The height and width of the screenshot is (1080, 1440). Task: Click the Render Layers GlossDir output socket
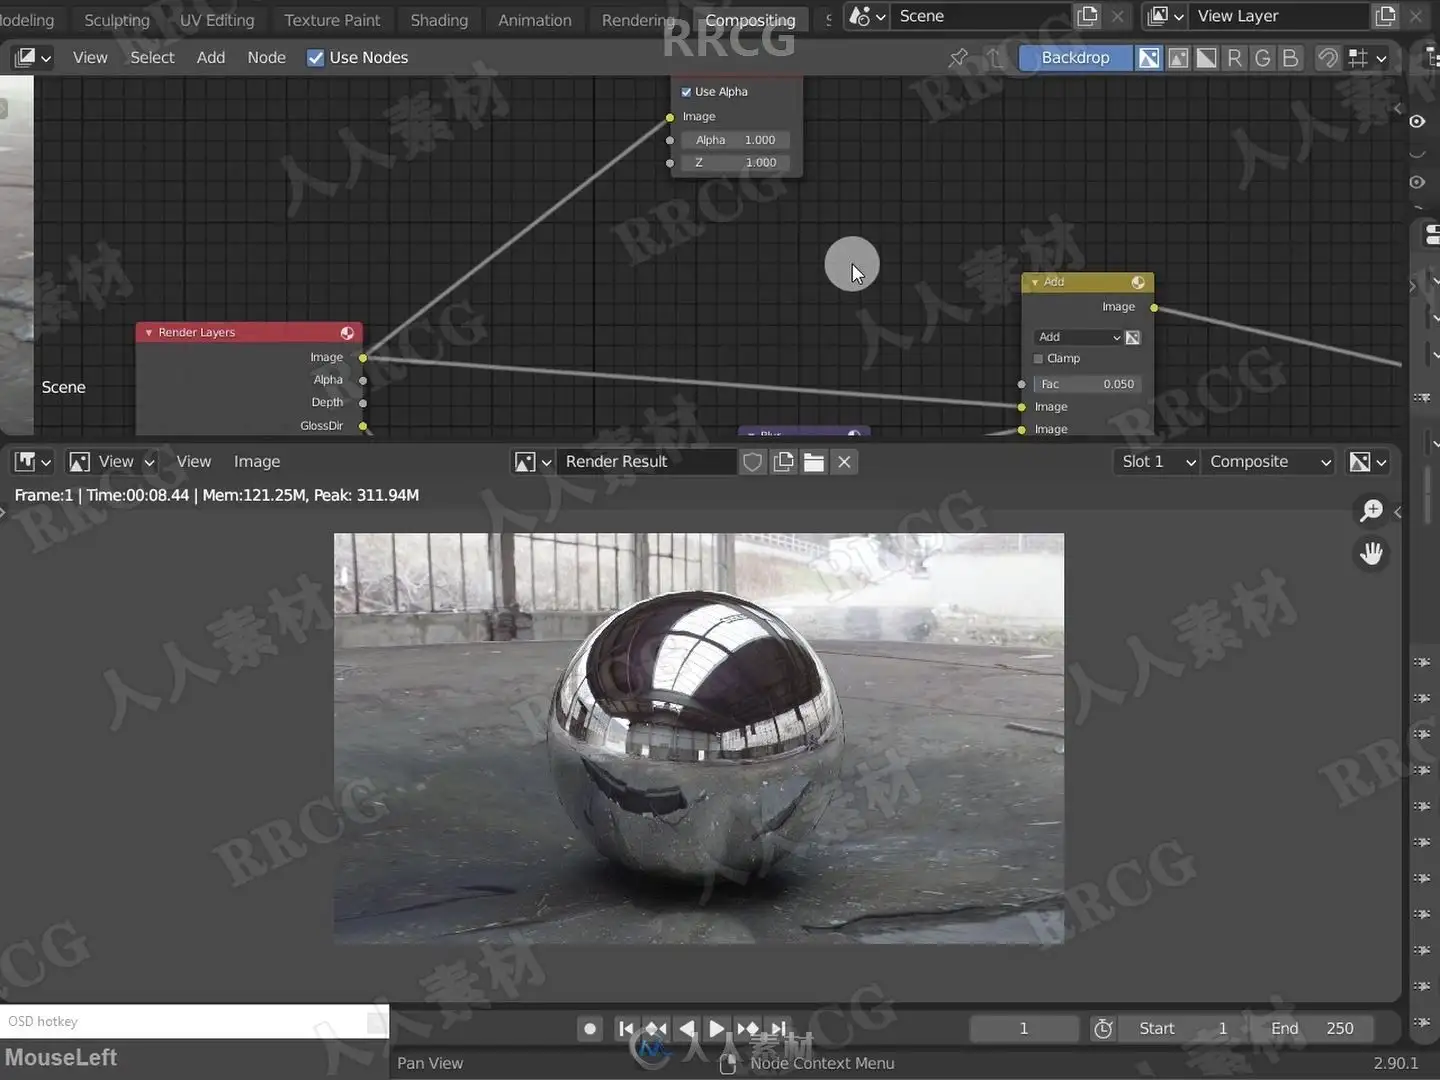tap(363, 426)
